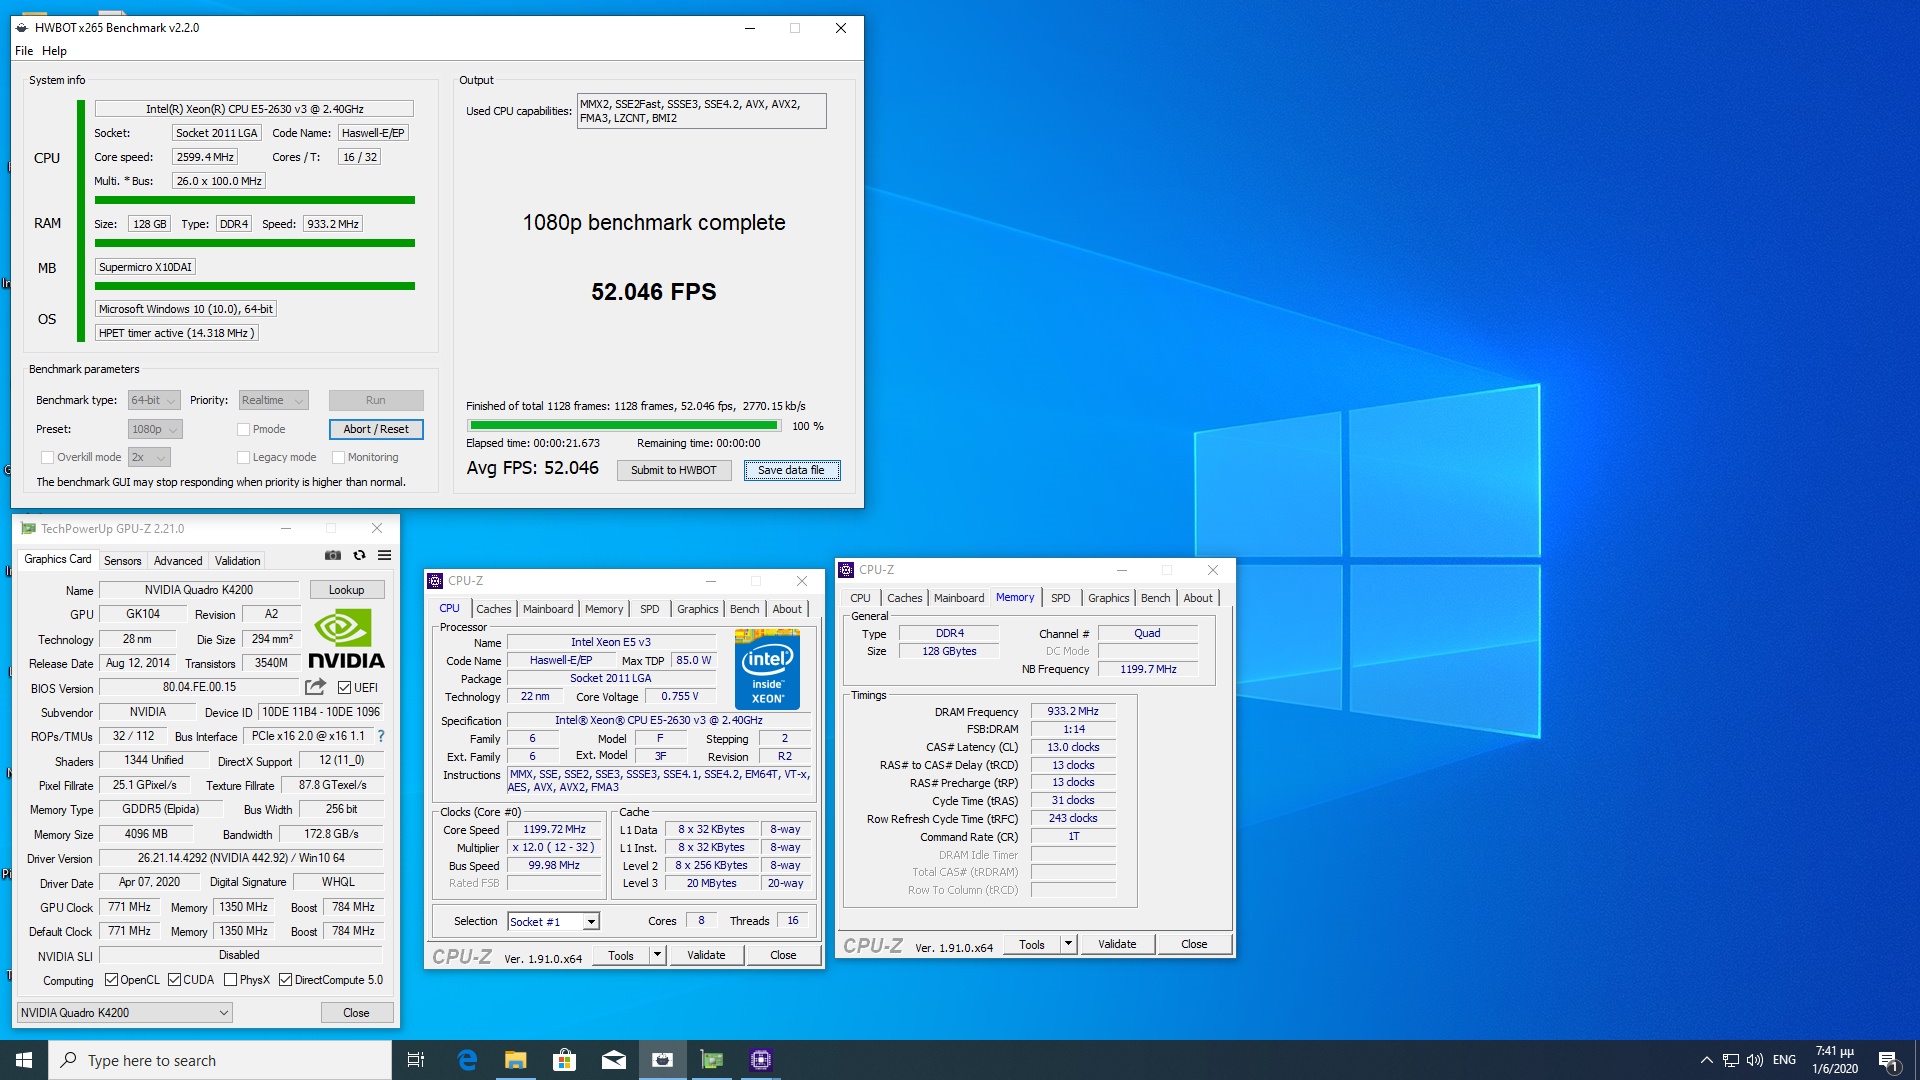This screenshot has height=1080, width=1920.
Task: Click the GPU-Z title bar icon
Action: pos(28,528)
